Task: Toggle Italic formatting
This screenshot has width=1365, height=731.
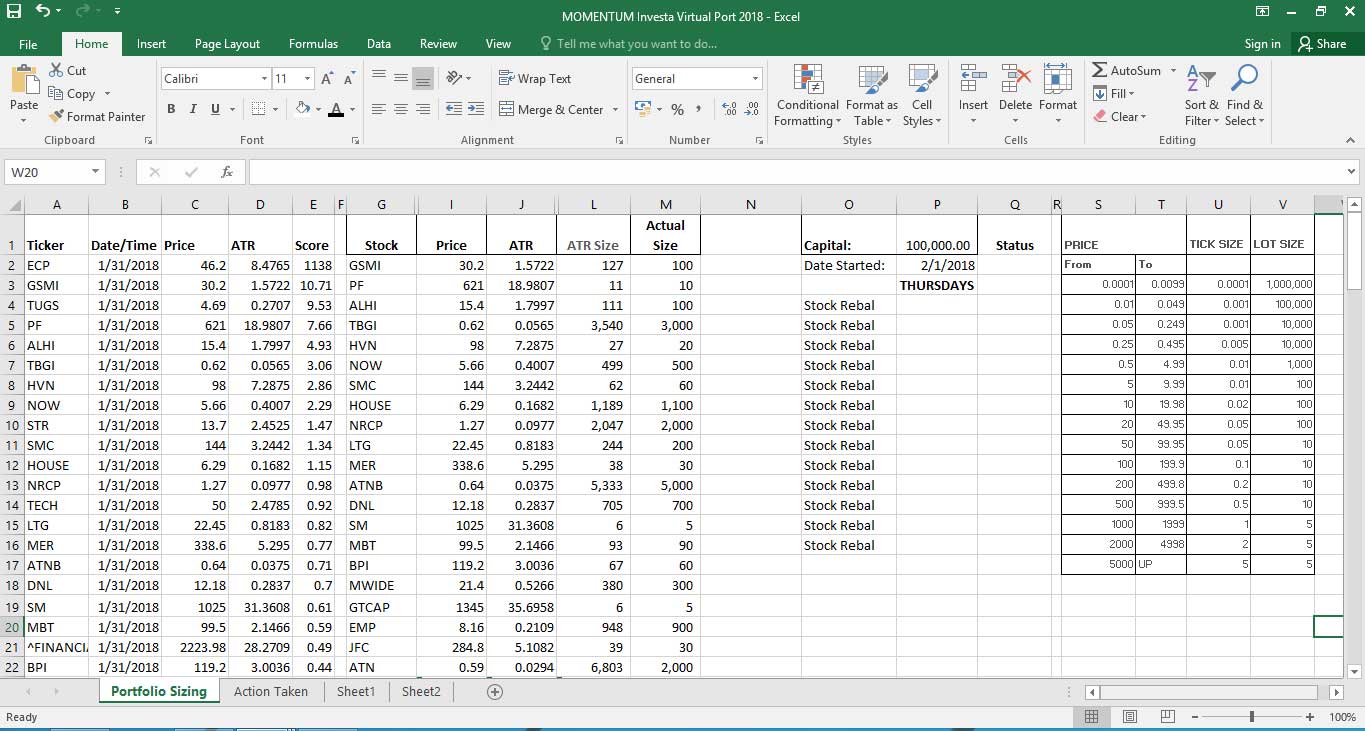Action: tap(194, 109)
